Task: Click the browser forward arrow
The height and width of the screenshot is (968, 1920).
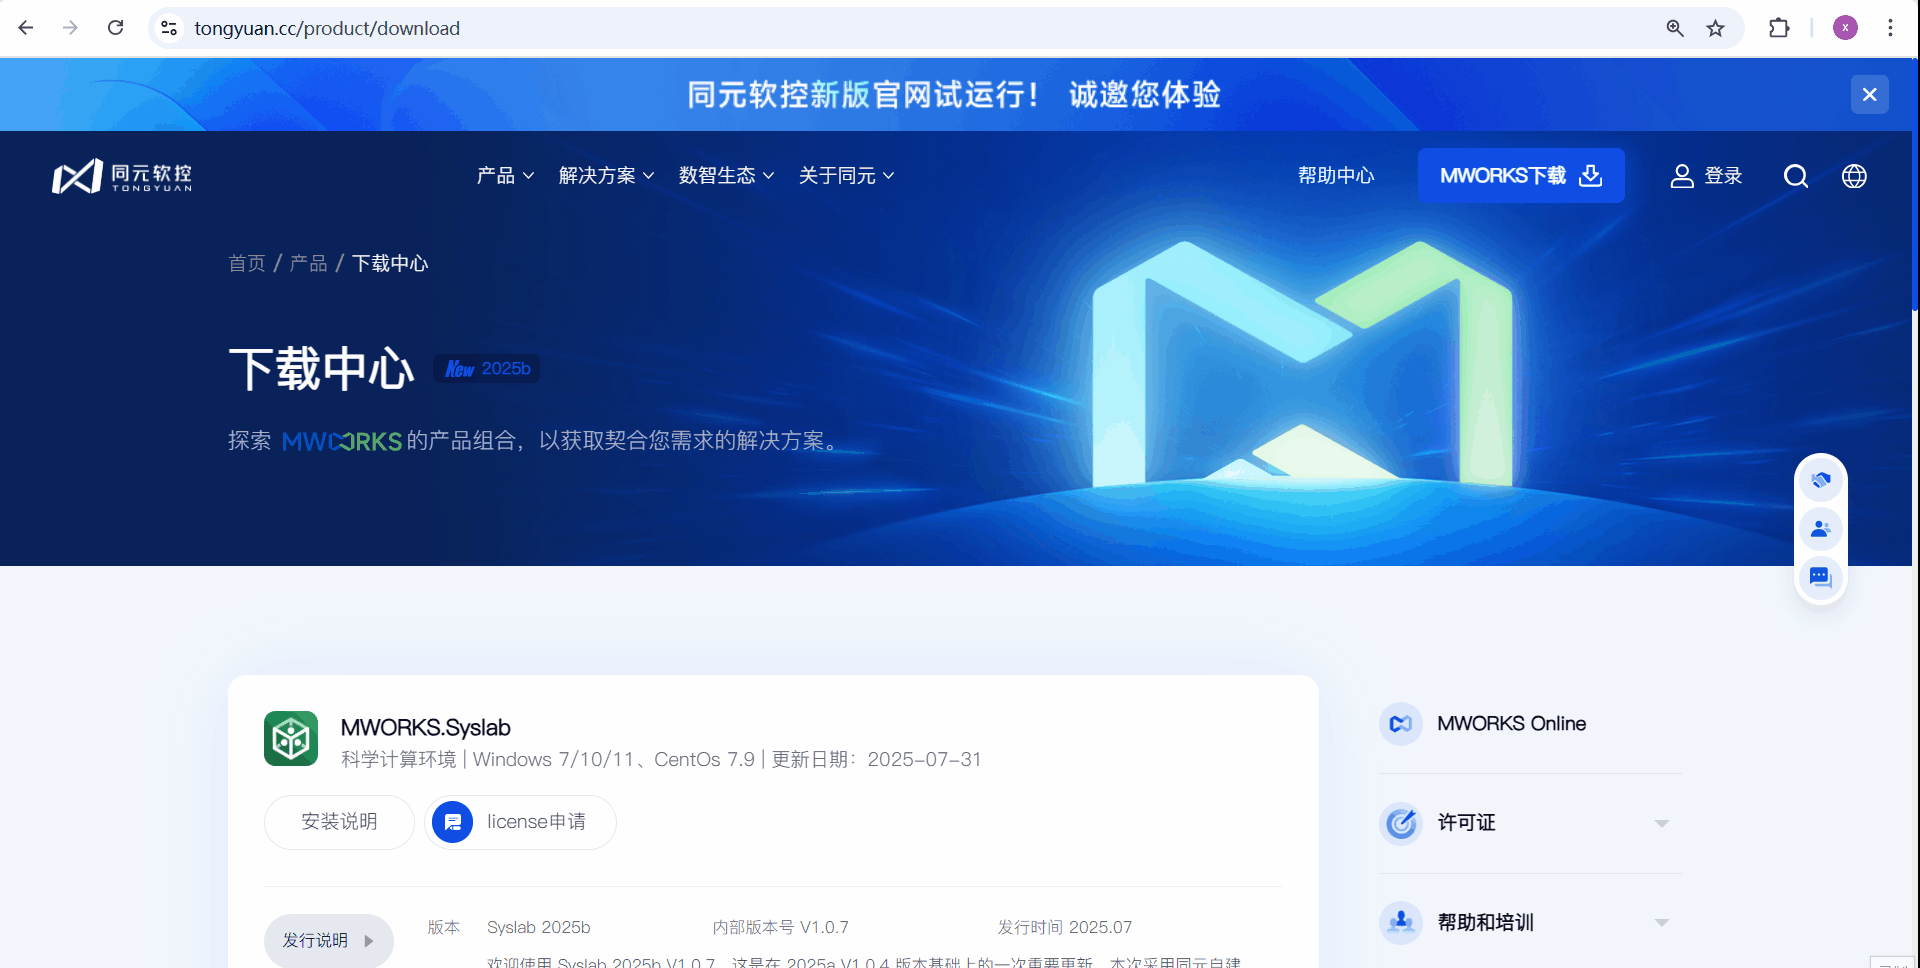Action: [70, 28]
